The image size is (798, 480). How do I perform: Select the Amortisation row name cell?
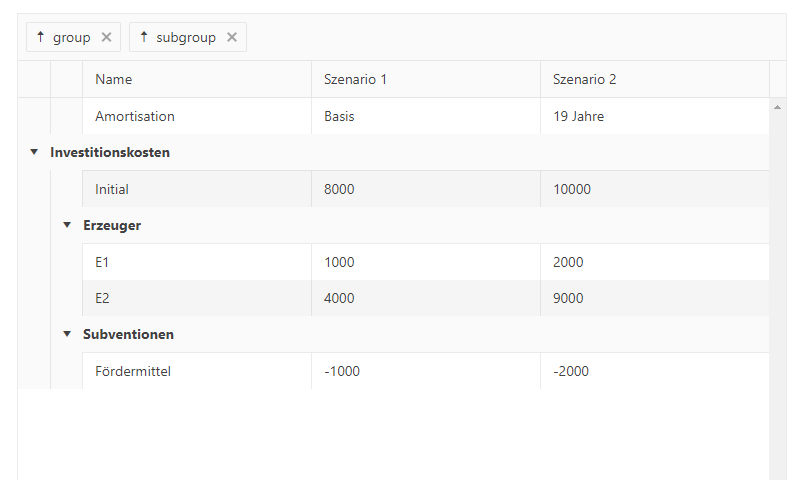point(135,116)
